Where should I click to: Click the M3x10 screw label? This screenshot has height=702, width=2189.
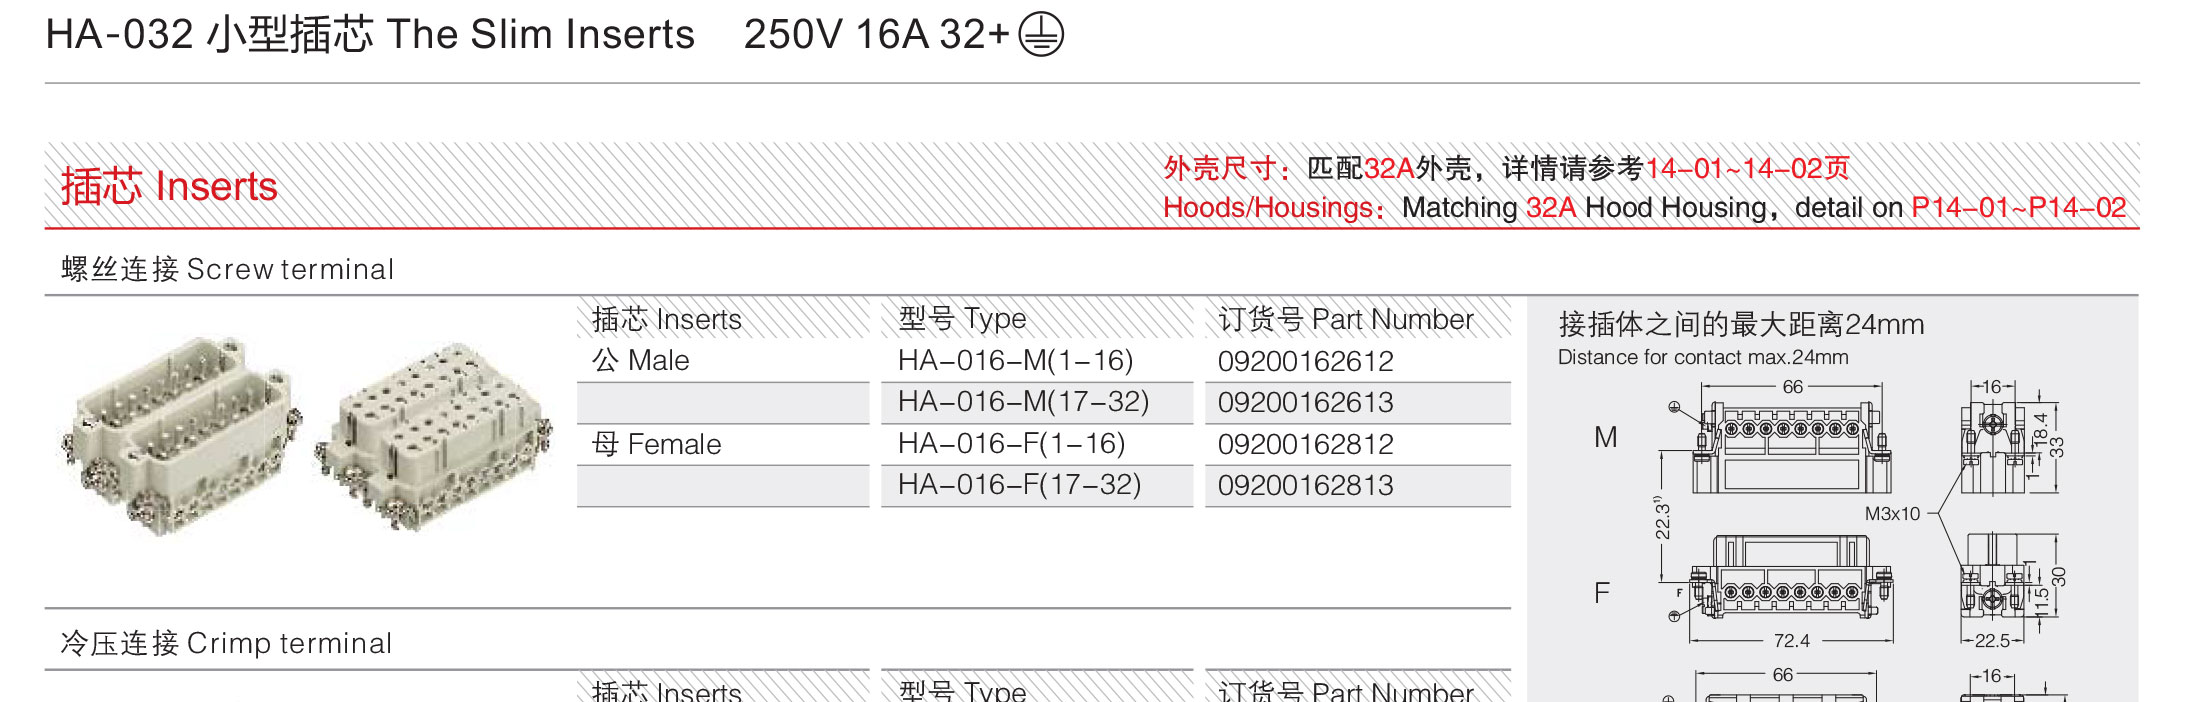click(x=1892, y=514)
